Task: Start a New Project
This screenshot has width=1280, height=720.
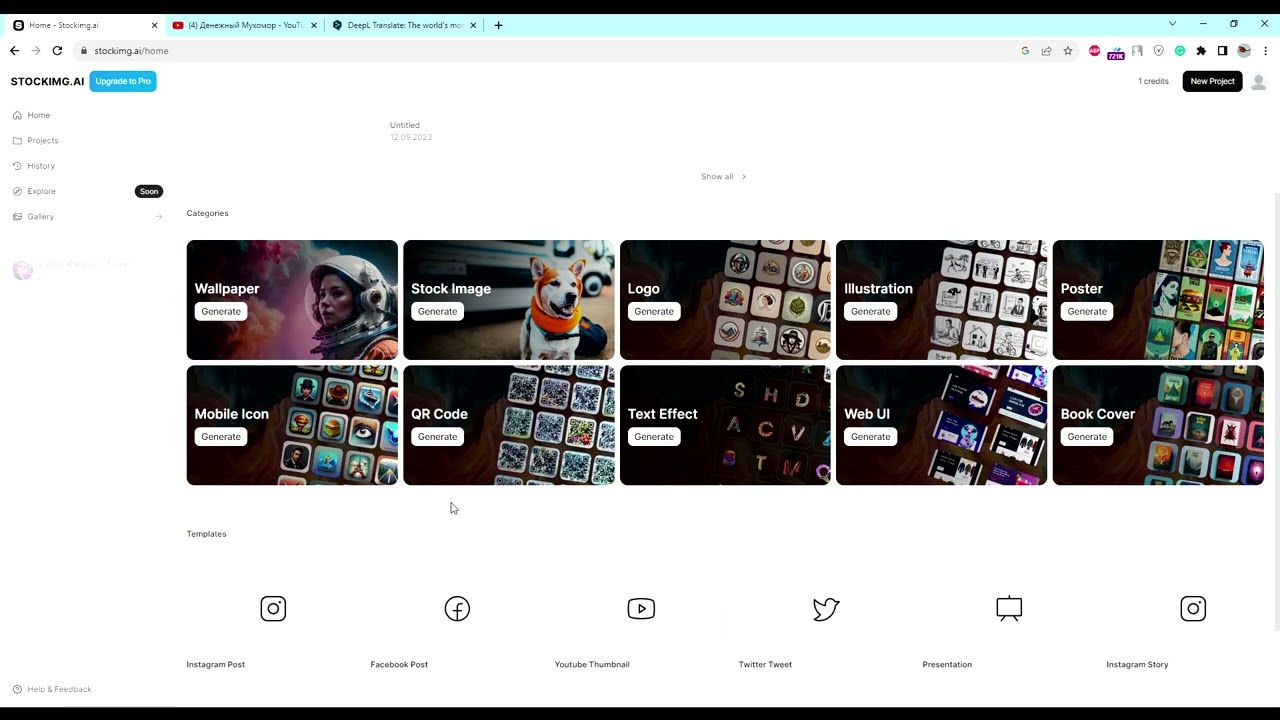Action: [x=1212, y=81]
